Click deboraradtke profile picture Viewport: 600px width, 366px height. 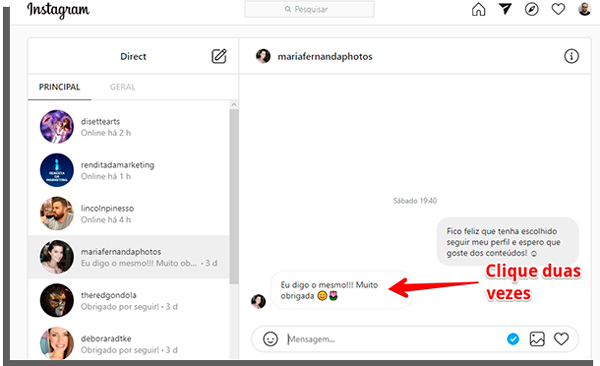tap(57, 343)
